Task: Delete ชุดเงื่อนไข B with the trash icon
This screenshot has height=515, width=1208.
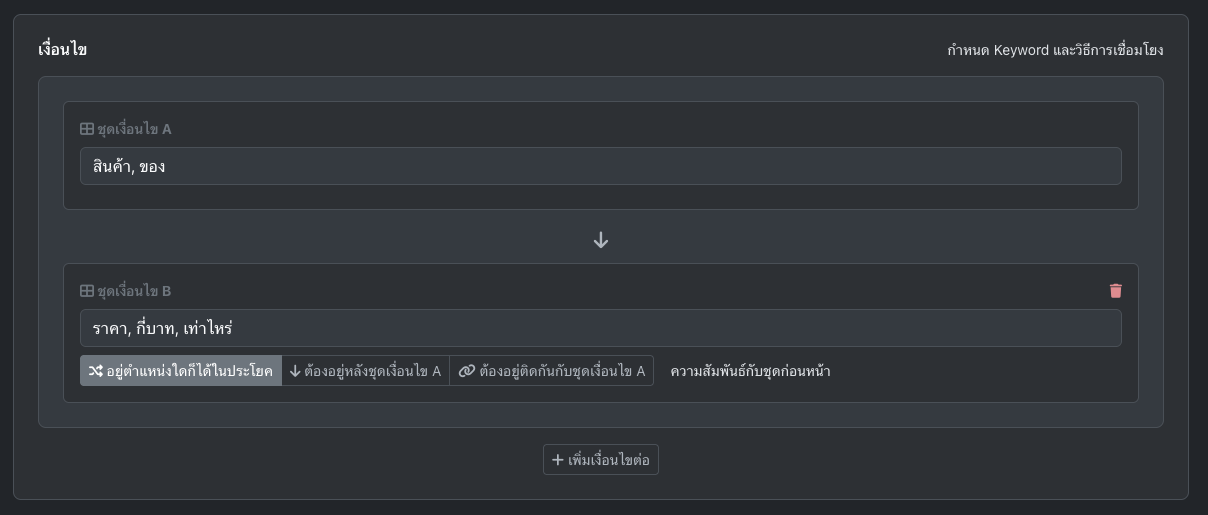Action: (1116, 291)
